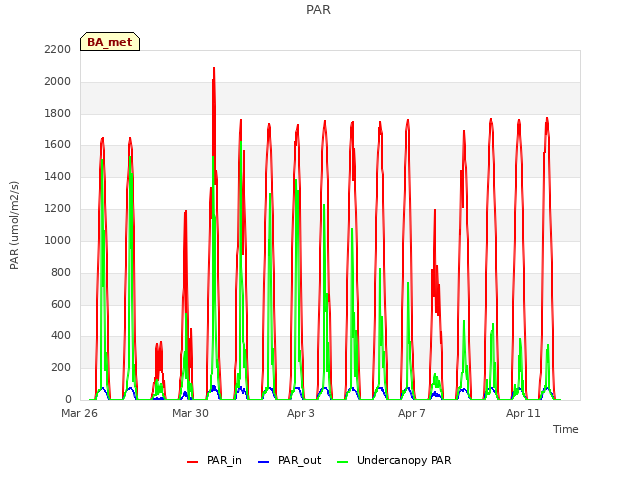This screenshot has width=640, height=480.
Task: Click the 800 y-axis tick label
Action: tap(61, 272)
